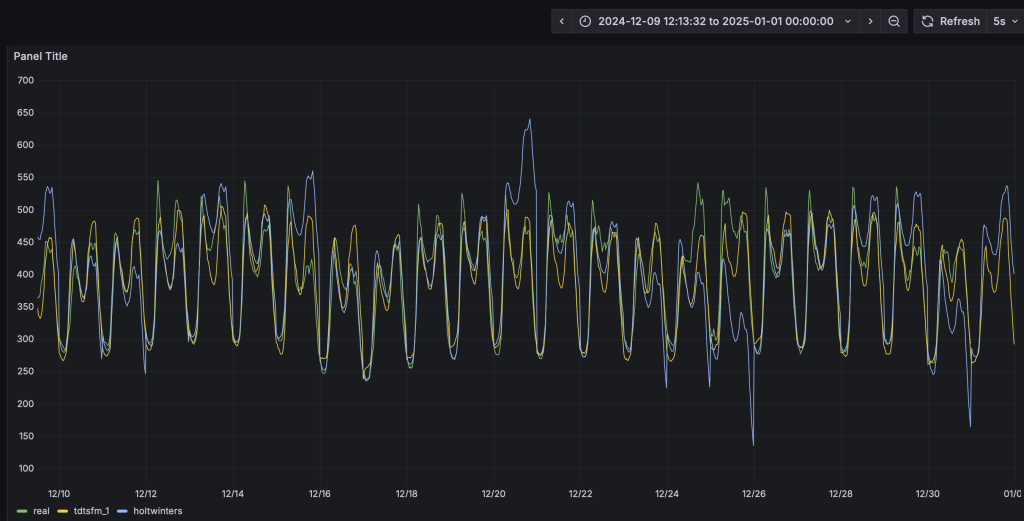
Task: Click the clock icon in the time picker
Action: pyautogui.click(x=585, y=21)
